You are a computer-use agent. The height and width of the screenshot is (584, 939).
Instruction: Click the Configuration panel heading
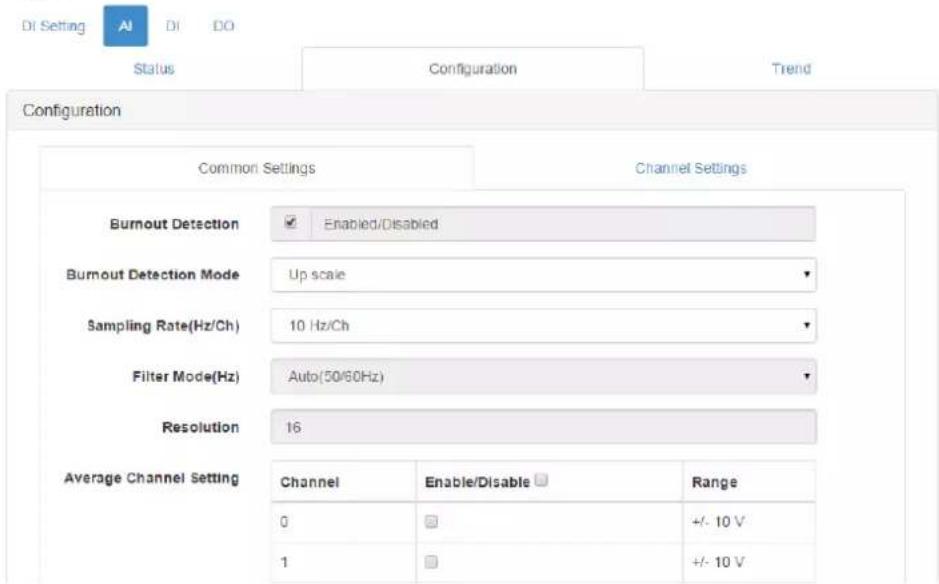72,111
